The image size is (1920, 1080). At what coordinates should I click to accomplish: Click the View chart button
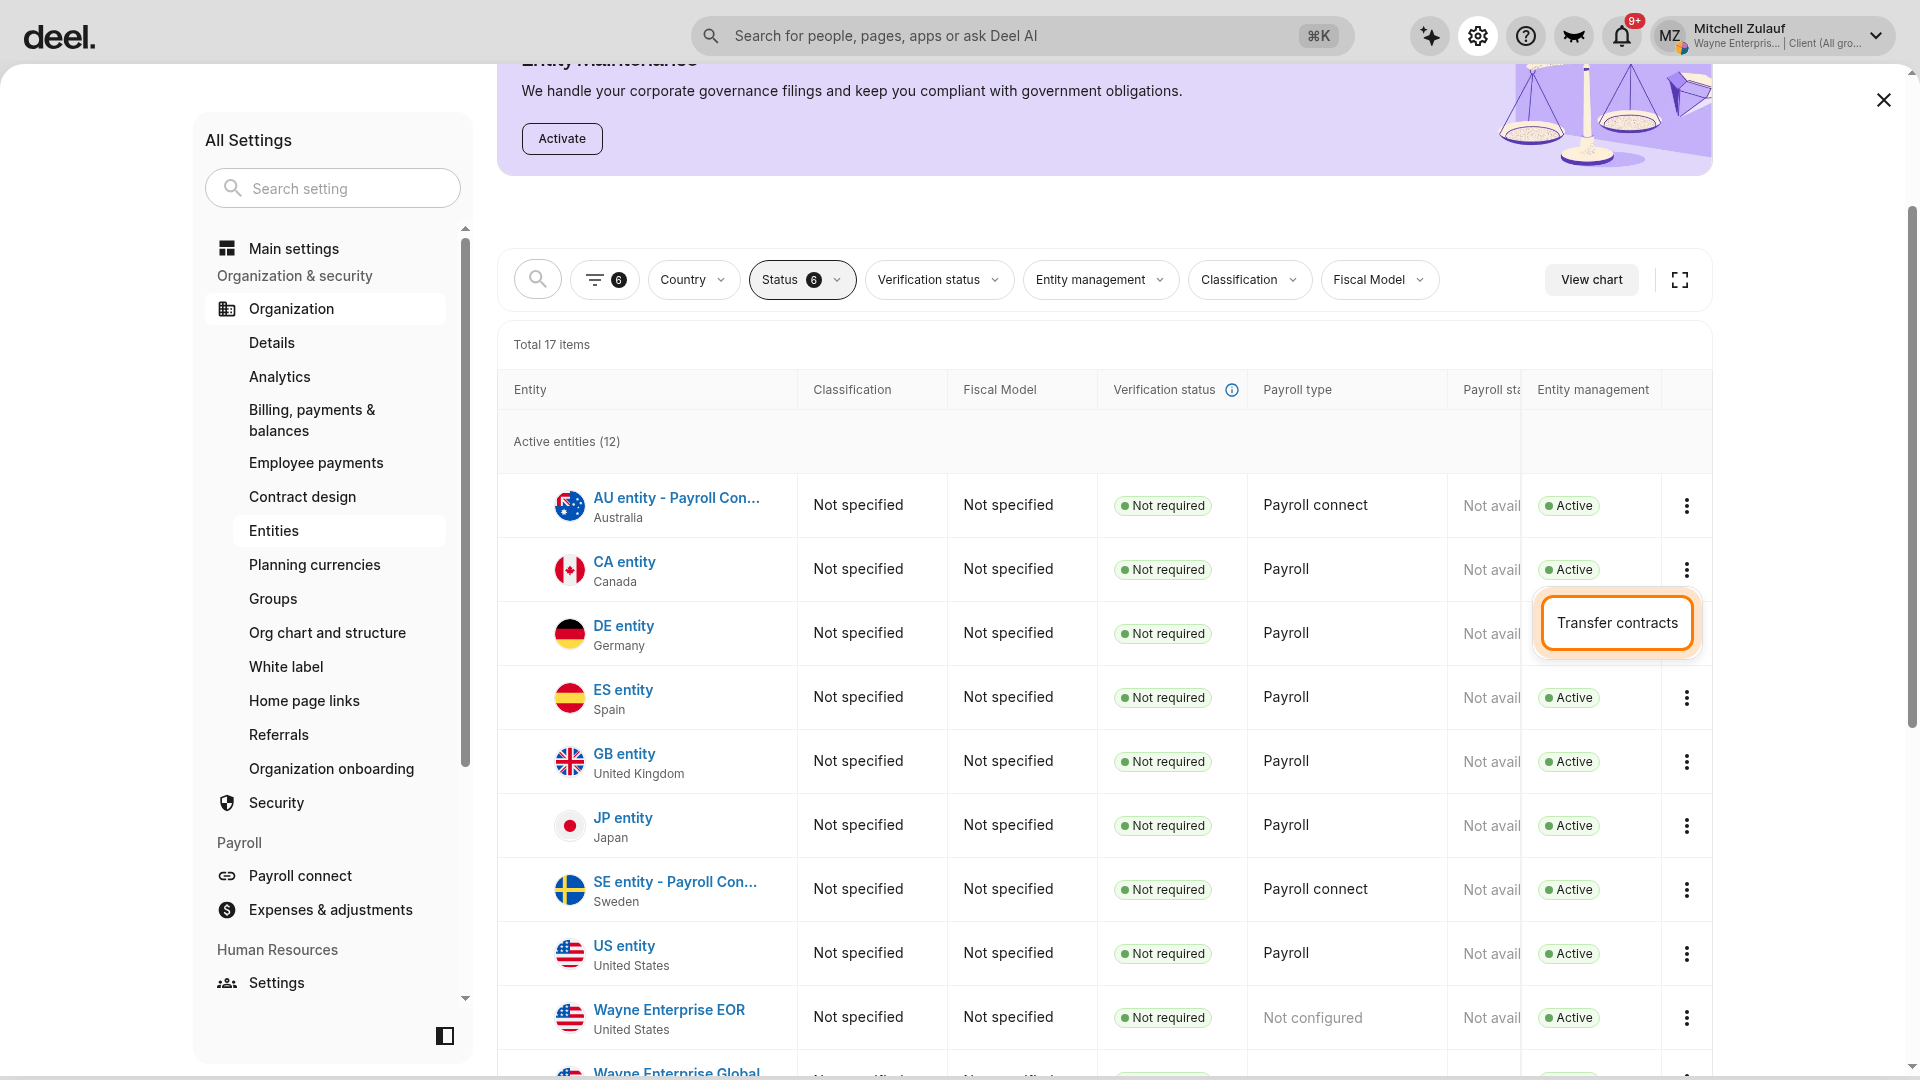point(1592,280)
